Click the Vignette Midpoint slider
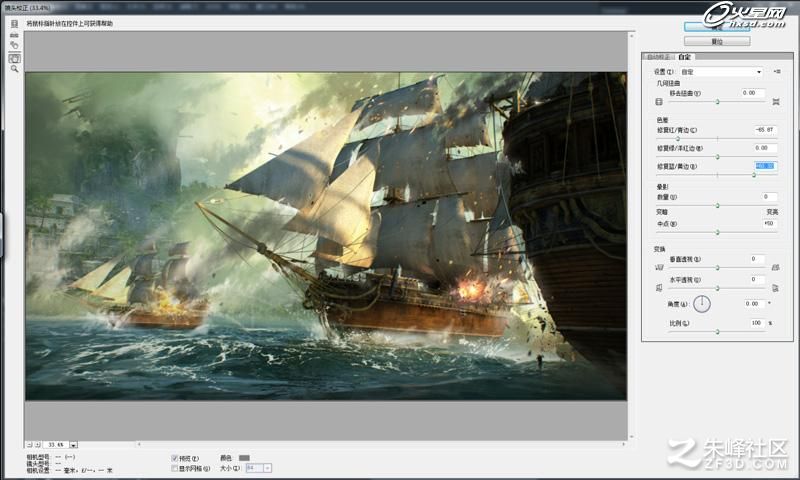This screenshot has width=800, height=480. click(x=717, y=232)
